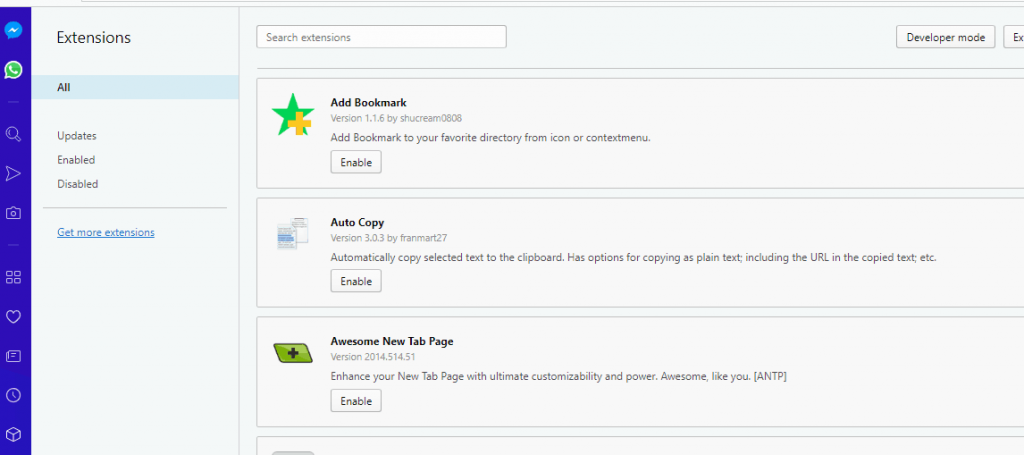Open My Flow arrow icon in sidebar
Screen dimensions: 1024x455
pos(13,174)
